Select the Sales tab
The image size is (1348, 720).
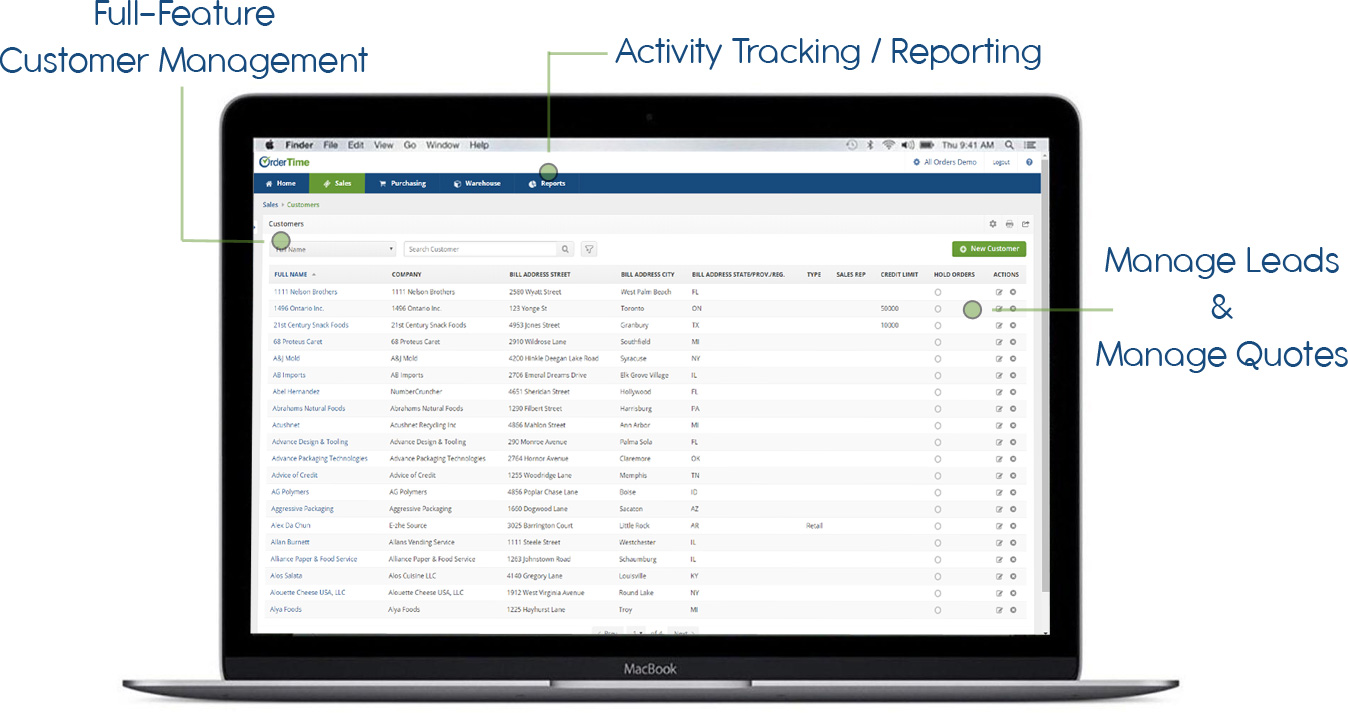click(x=337, y=183)
